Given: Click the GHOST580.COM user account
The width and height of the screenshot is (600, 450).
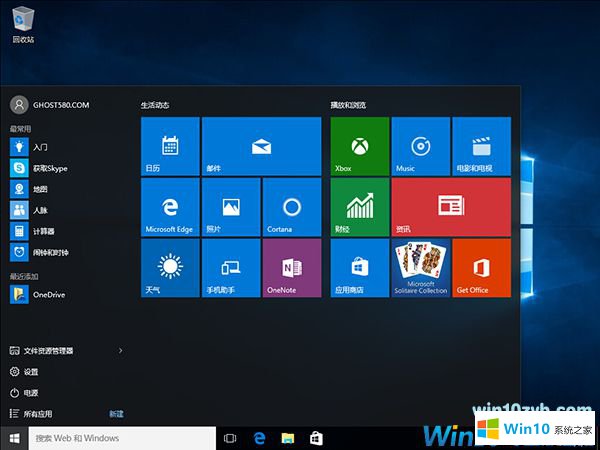Looking at the screenshot, I should point(50,105).
